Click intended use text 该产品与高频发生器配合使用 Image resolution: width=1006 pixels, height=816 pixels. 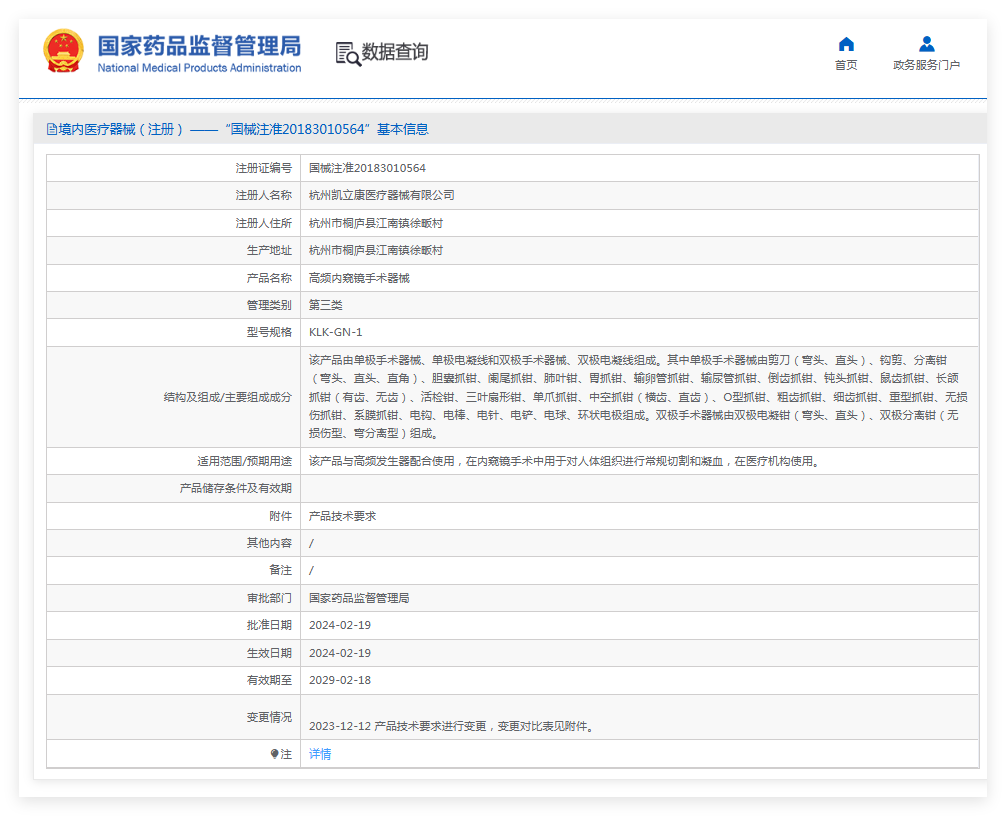[565, 461]
